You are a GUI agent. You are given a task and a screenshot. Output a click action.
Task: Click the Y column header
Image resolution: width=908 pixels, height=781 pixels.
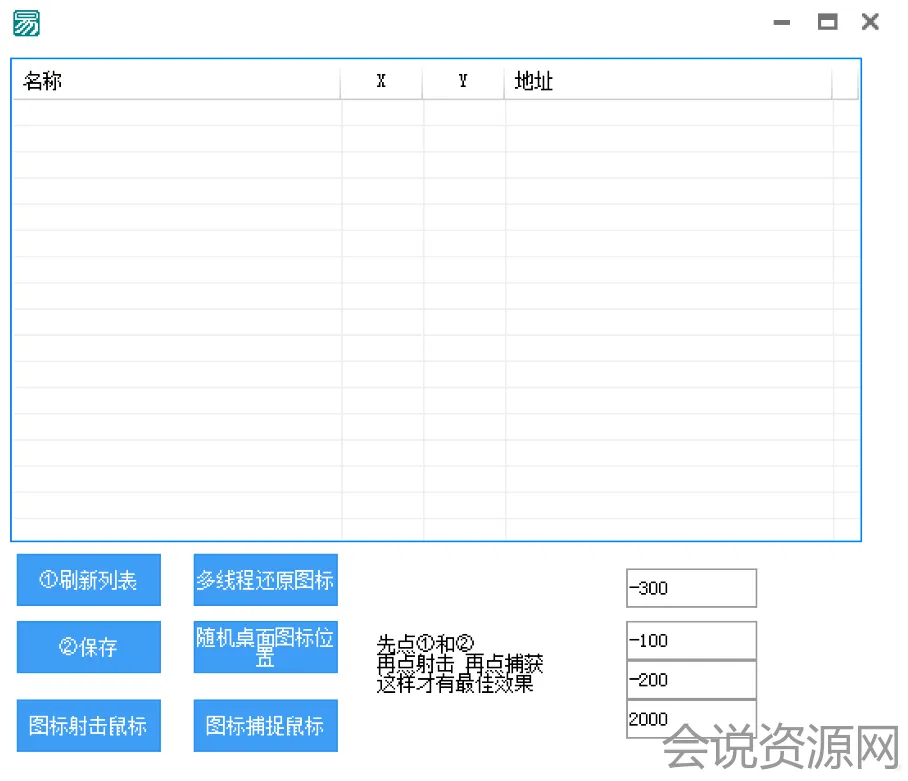463,82
